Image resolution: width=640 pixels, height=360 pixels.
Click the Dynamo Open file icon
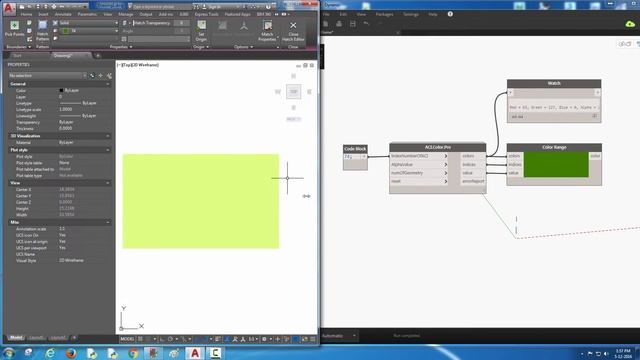(x=339, y=24)
